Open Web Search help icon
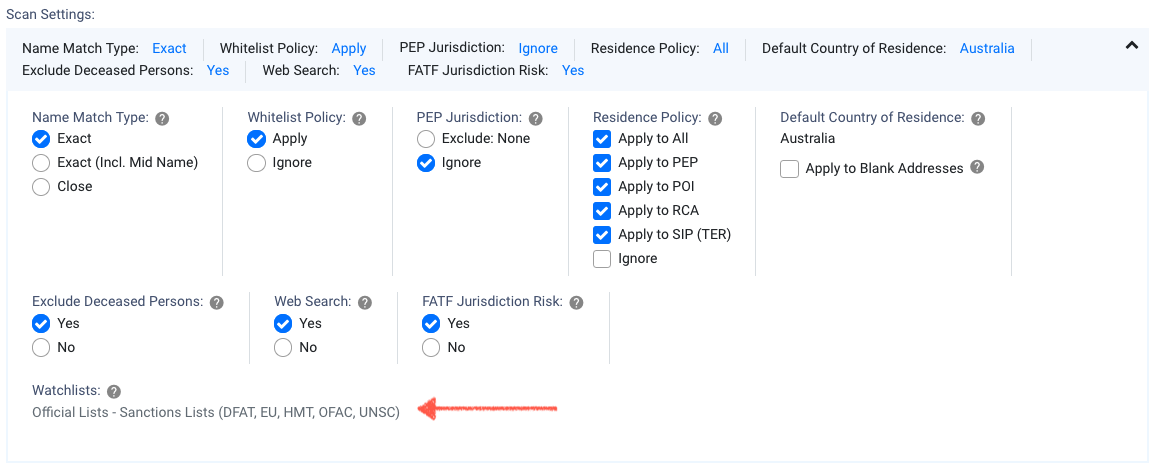Screen dimensions: 1152x467 365,302
